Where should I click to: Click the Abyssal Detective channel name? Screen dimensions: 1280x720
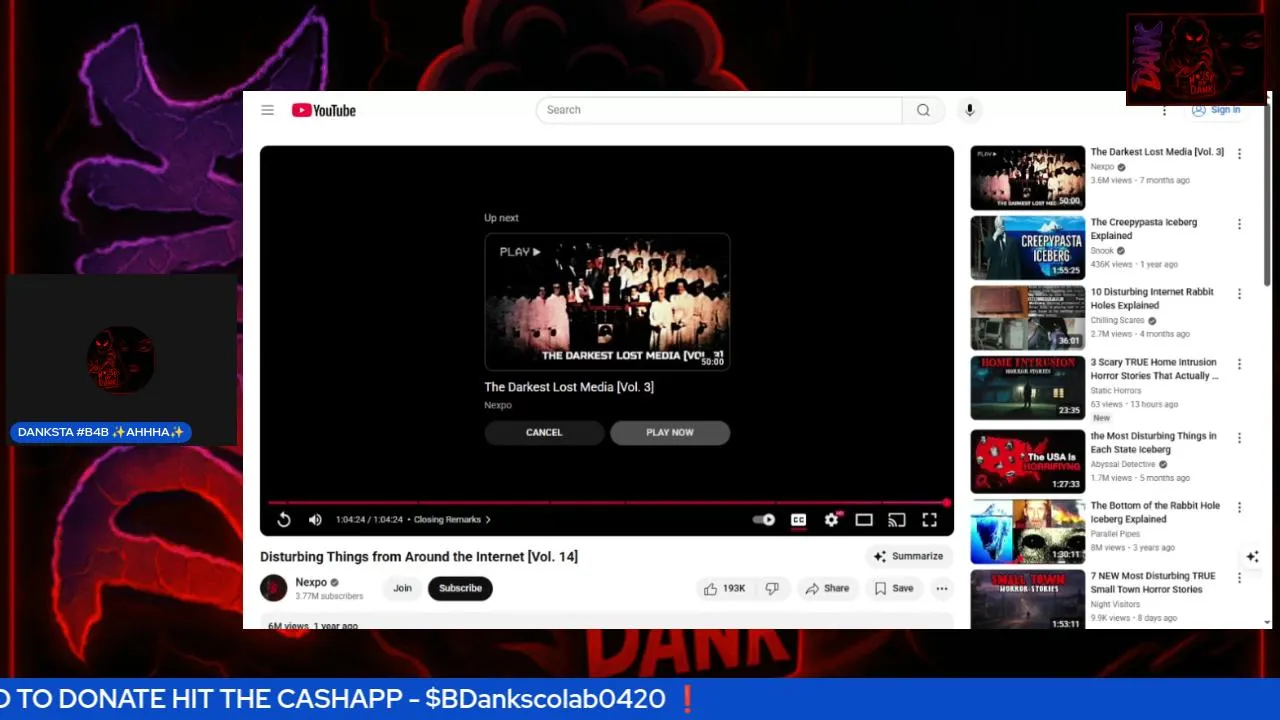coord(1122,464)
